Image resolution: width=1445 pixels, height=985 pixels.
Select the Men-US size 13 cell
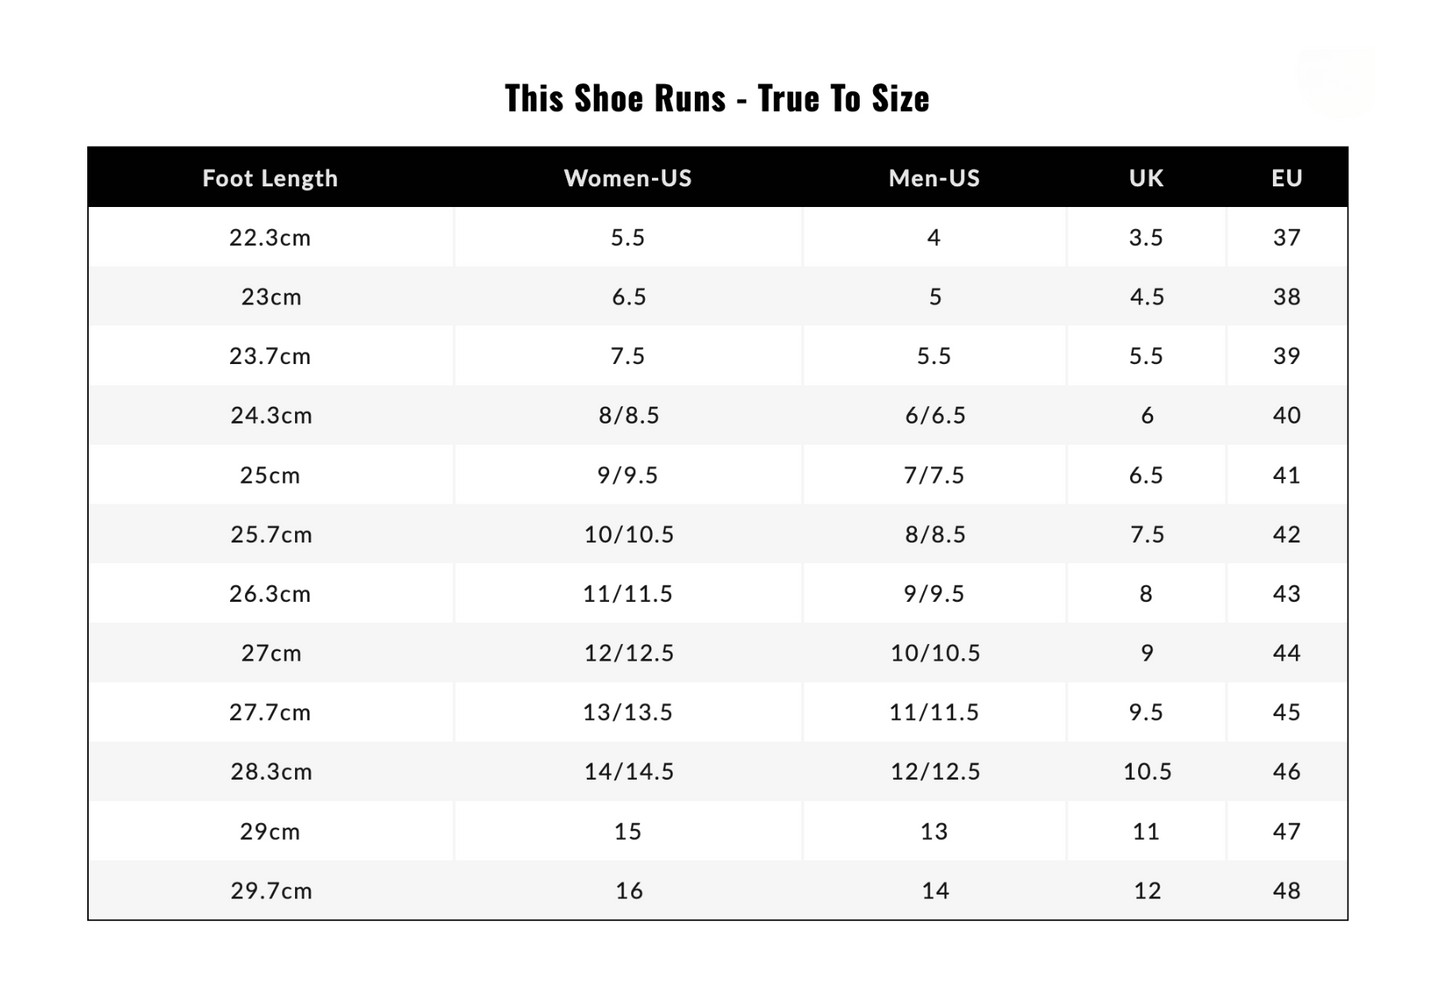coord(934,832)
